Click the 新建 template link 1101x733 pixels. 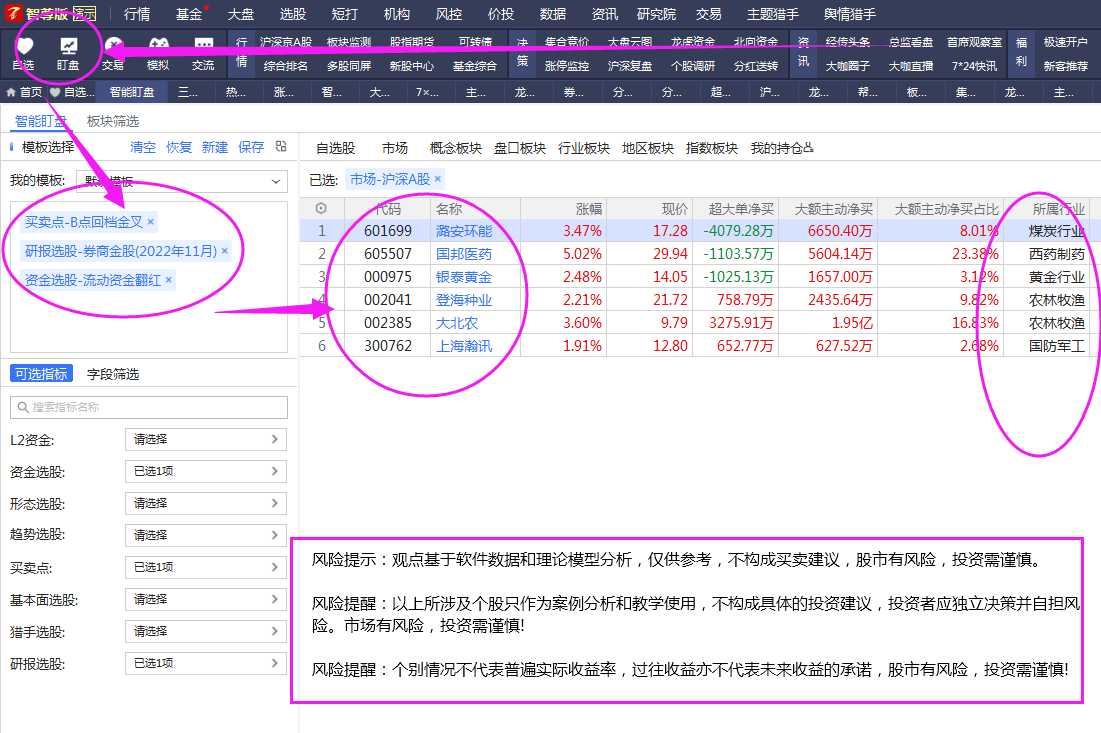(215, 147)
